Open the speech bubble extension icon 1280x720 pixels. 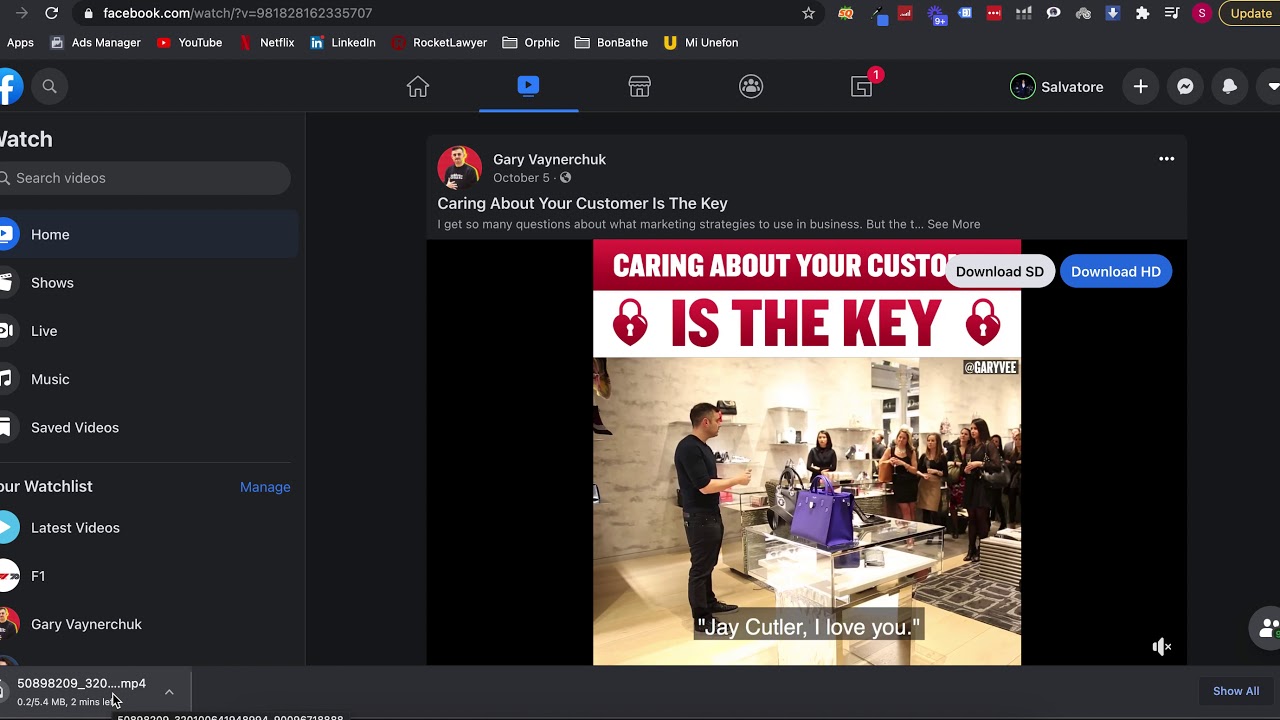pos(1053,13)
